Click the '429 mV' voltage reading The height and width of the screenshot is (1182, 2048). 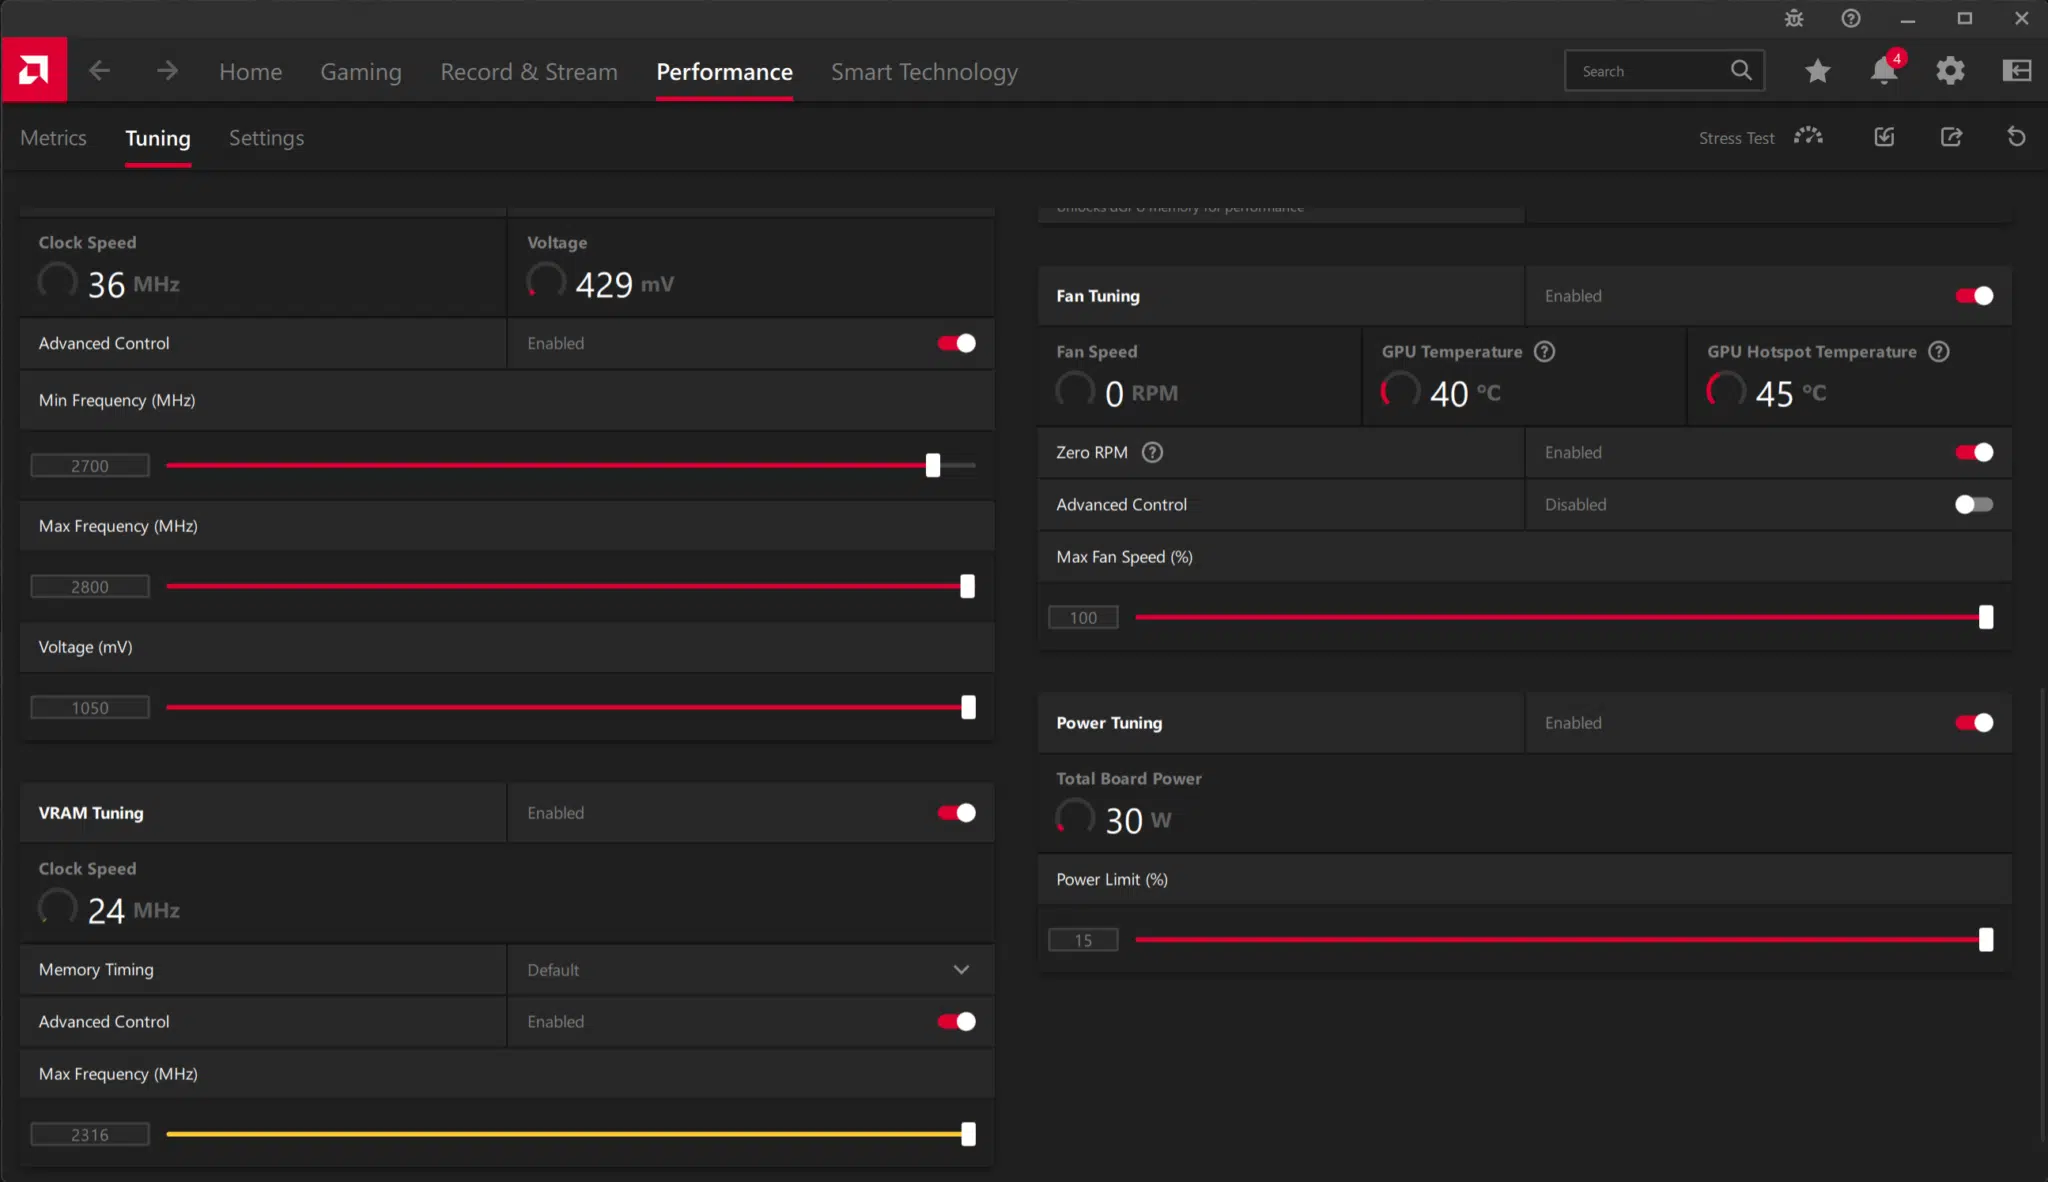coord(624,285)
